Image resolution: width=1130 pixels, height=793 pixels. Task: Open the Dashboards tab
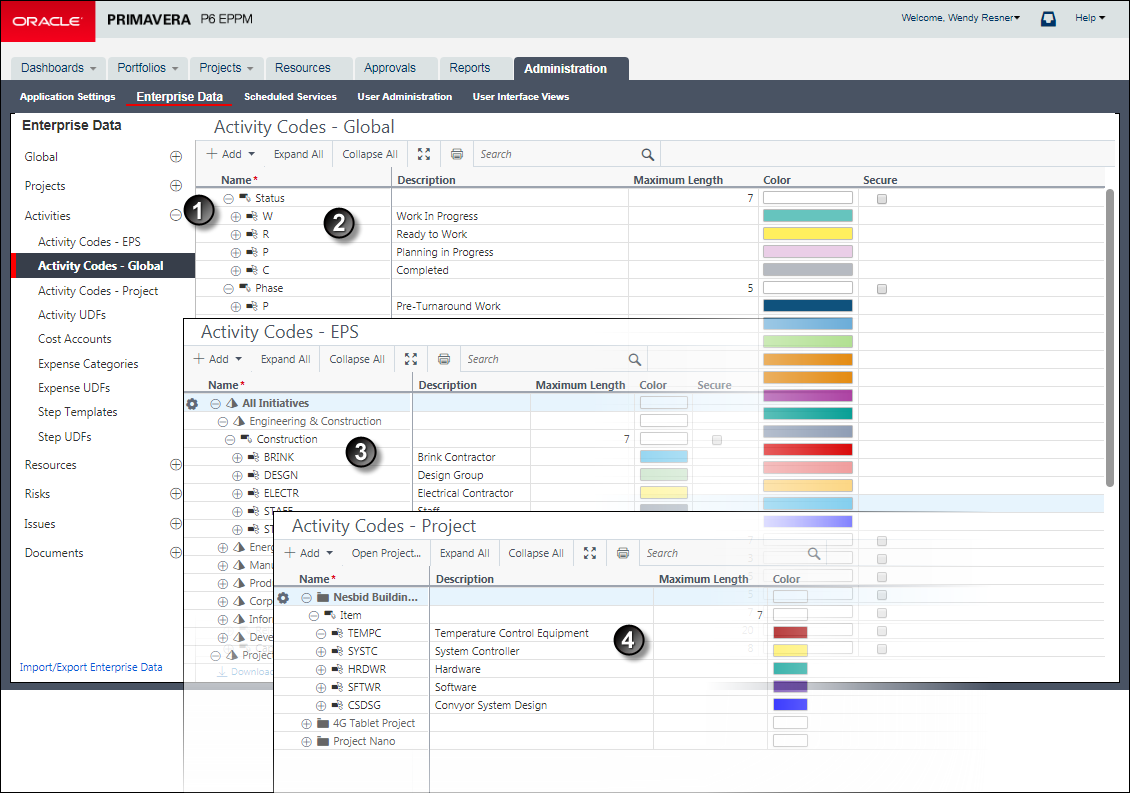pos(58,68)
